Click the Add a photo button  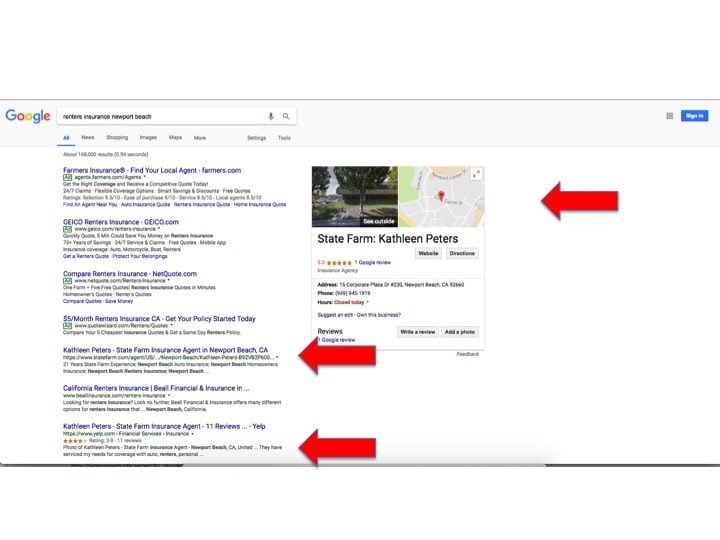pos(460,332)
